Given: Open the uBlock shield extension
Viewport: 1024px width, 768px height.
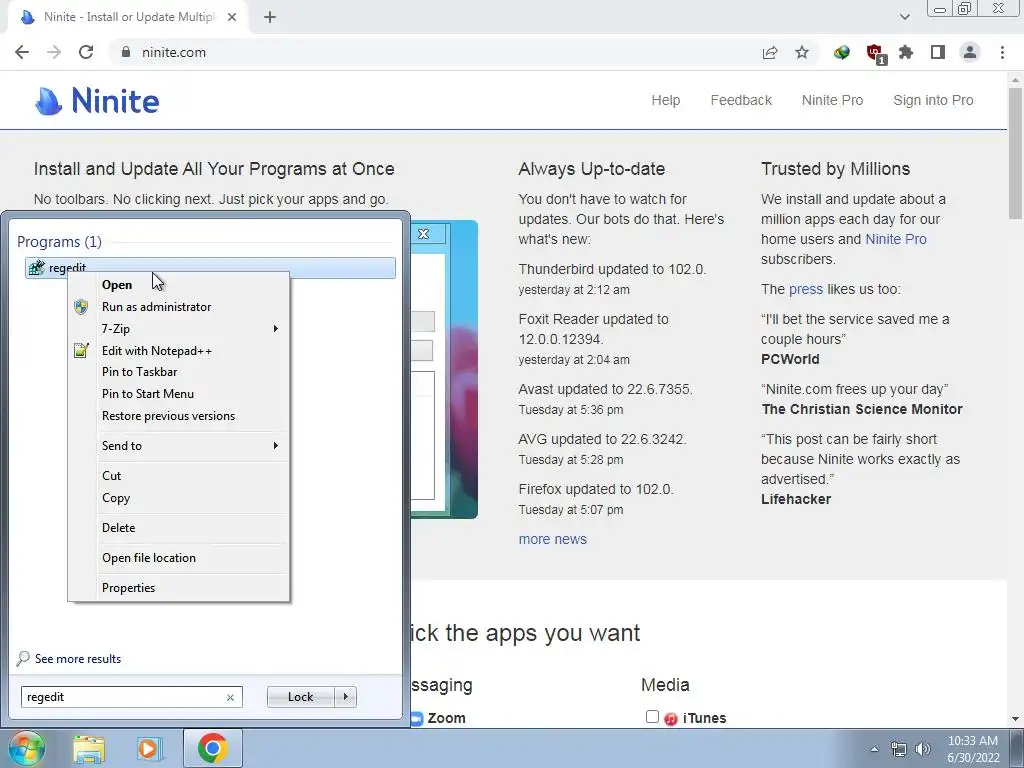Looking at the screenshot, I should coord(874,53).
